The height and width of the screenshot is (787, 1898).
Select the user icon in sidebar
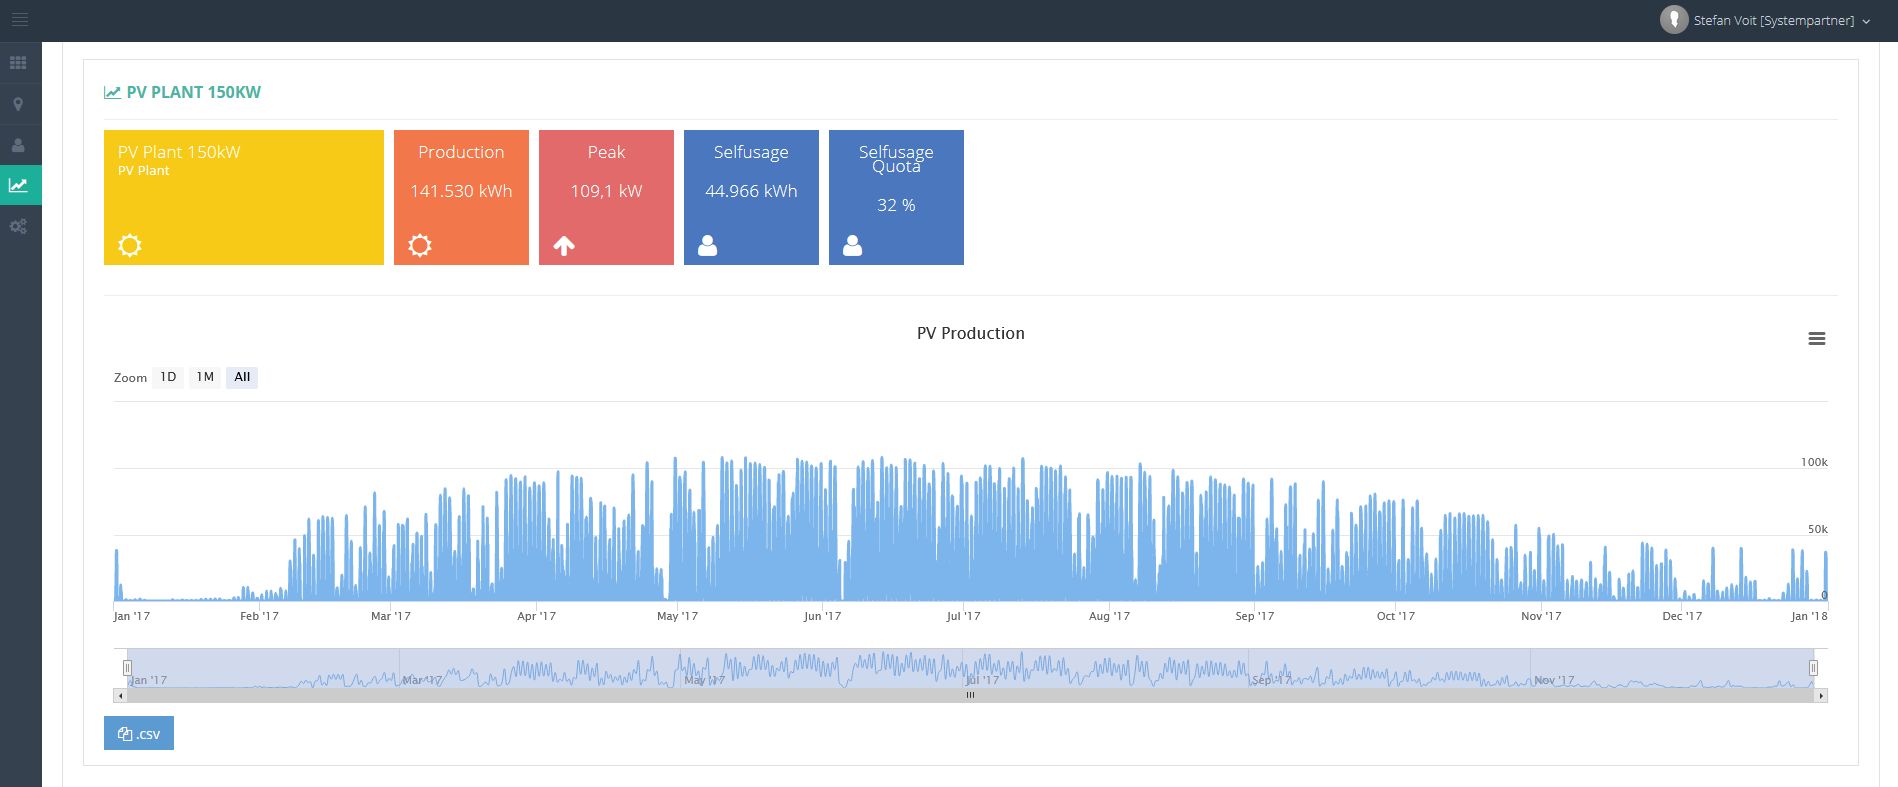point(18,145)
